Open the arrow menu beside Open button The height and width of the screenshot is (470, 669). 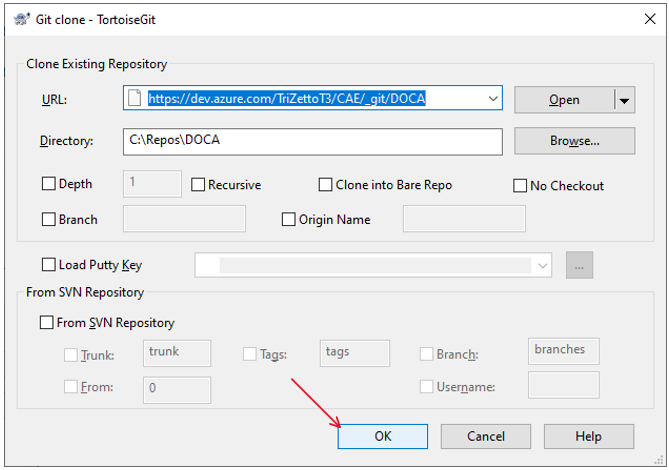coord(624,99)
